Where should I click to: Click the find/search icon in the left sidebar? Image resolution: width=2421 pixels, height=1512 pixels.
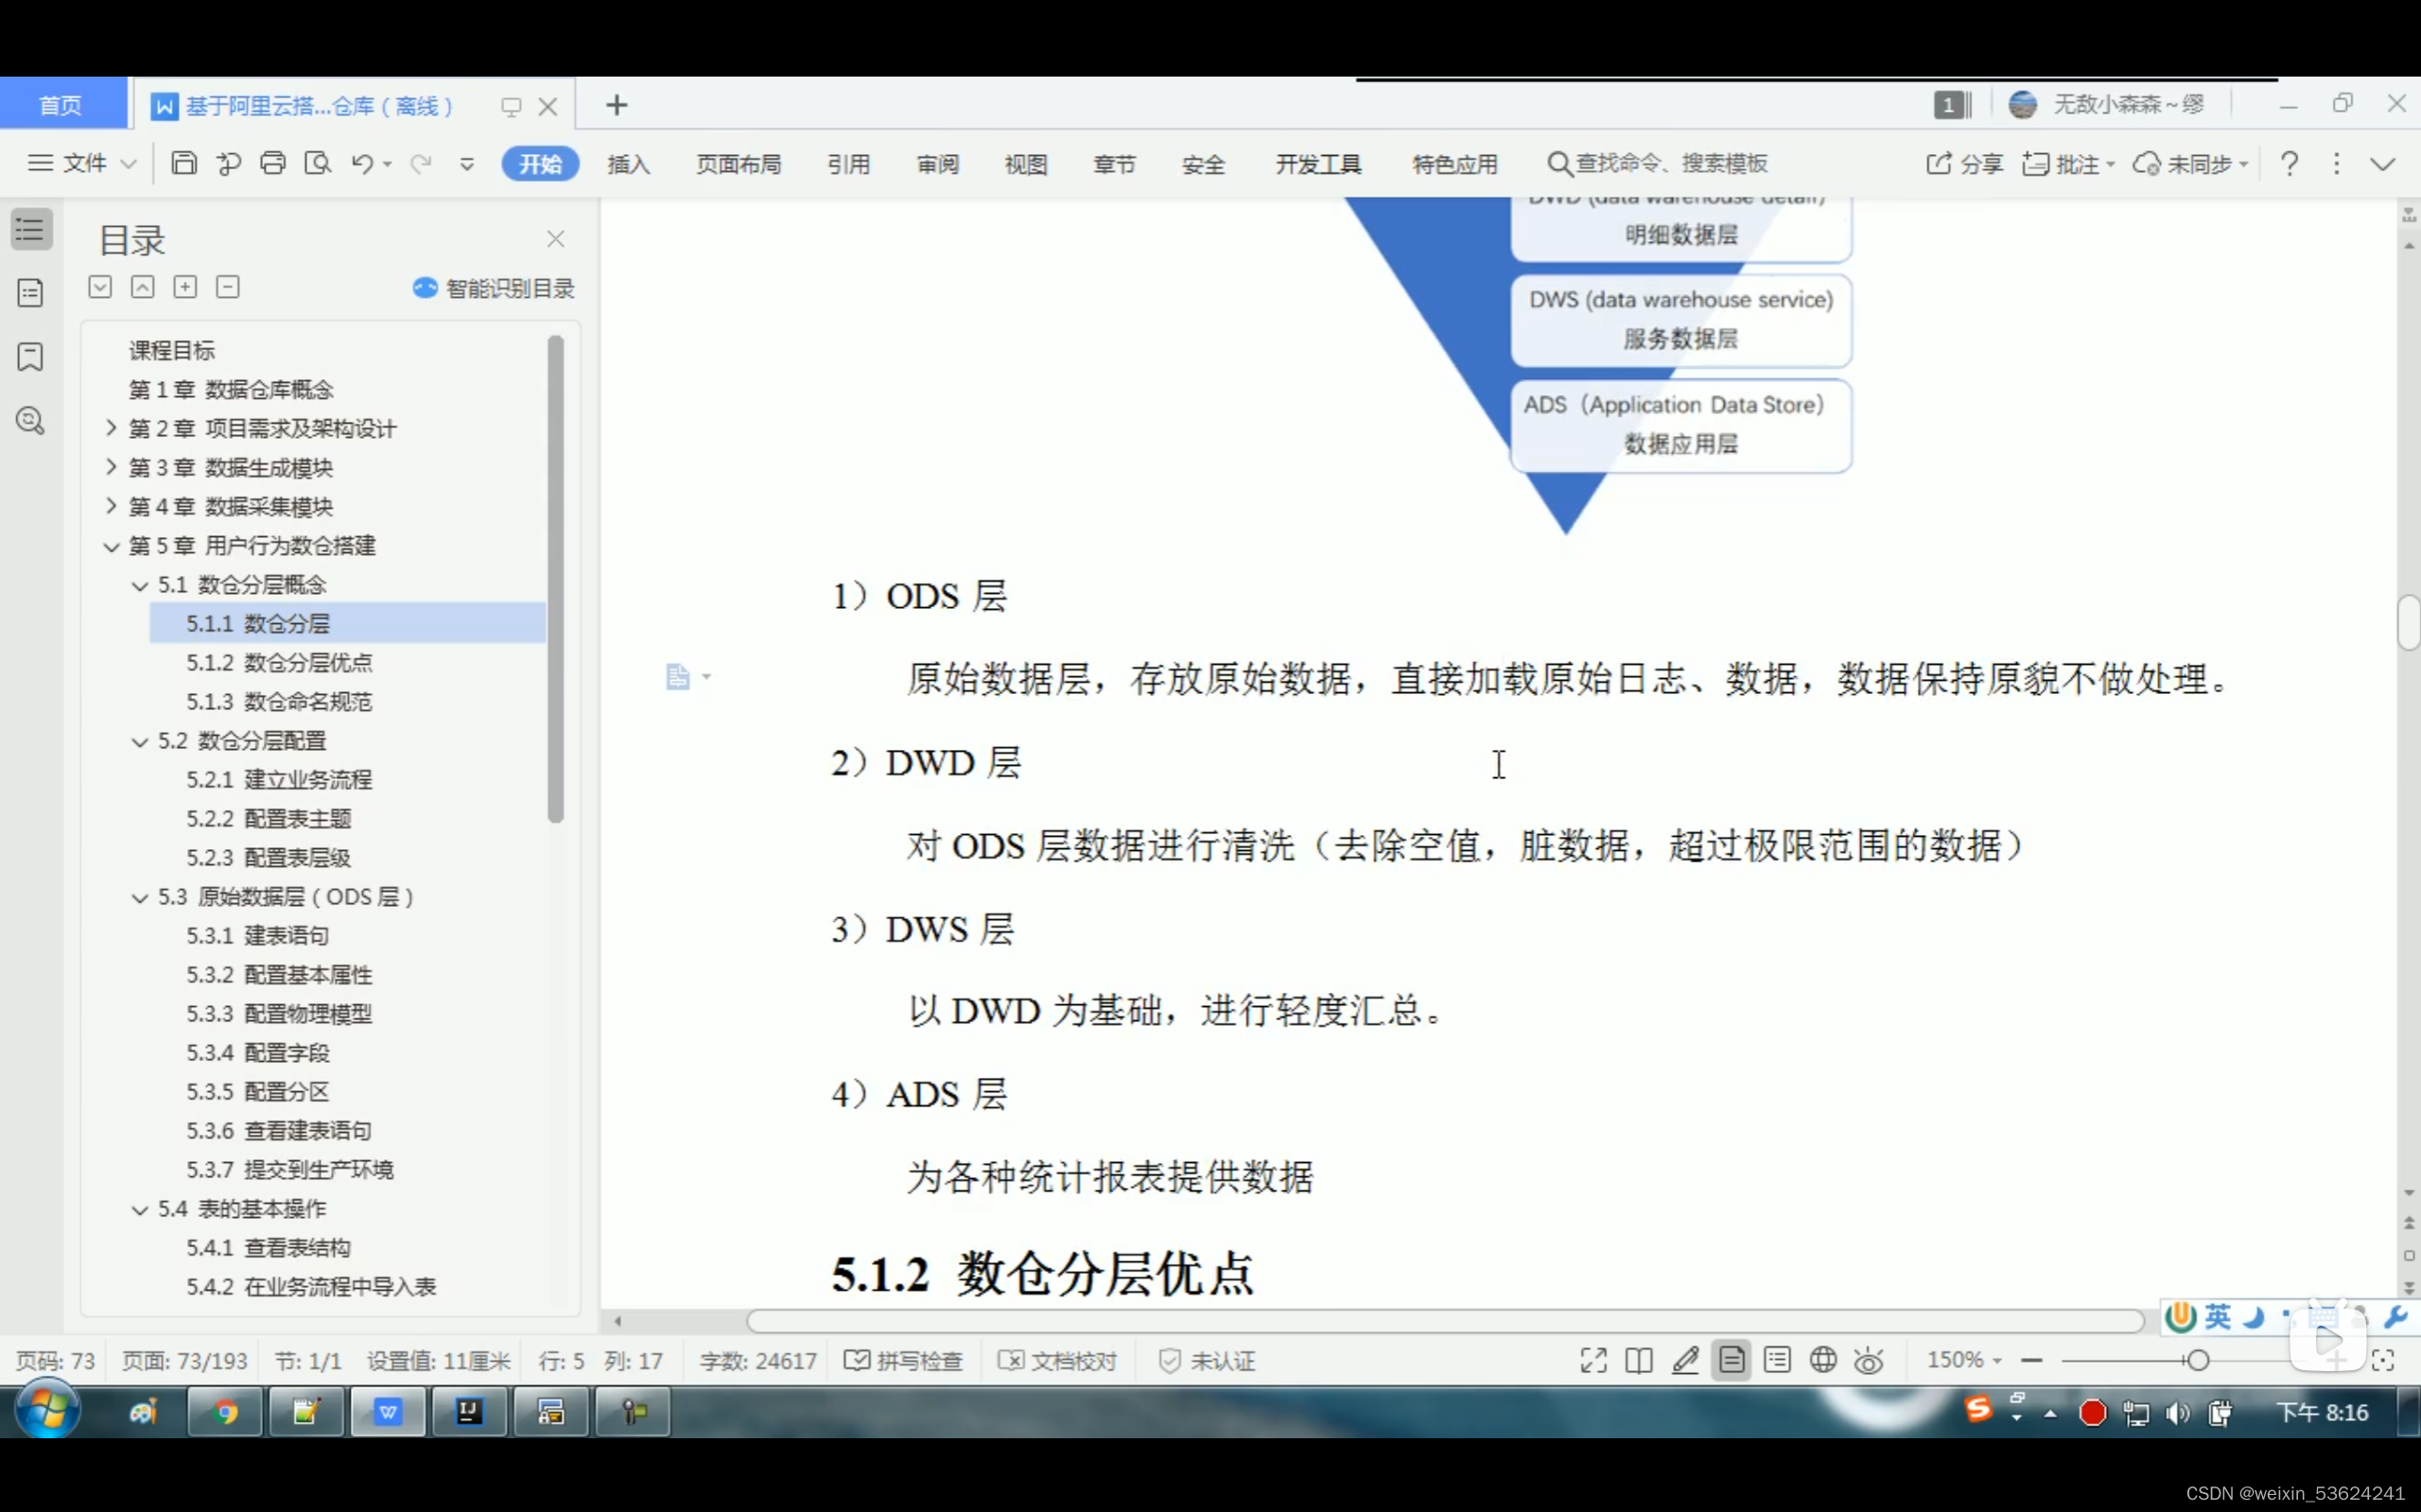[31, 421]
